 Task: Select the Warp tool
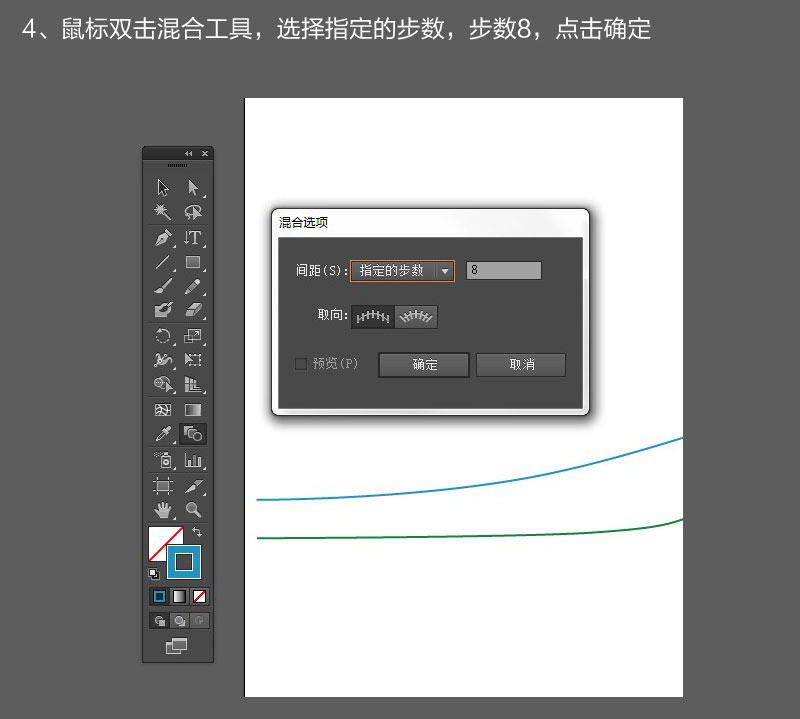pos(163,360)
